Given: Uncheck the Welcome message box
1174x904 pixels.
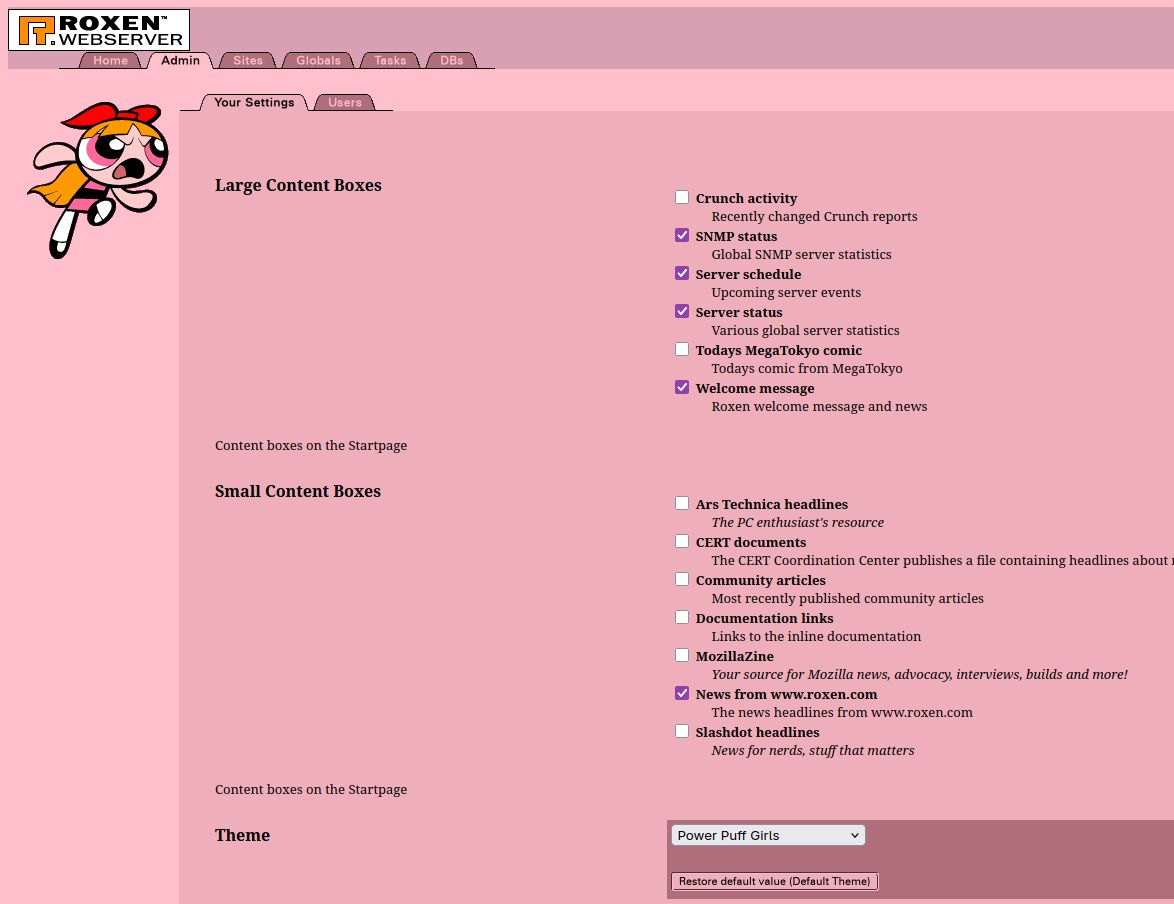Looking at the screenshot, I should [682, 387].
